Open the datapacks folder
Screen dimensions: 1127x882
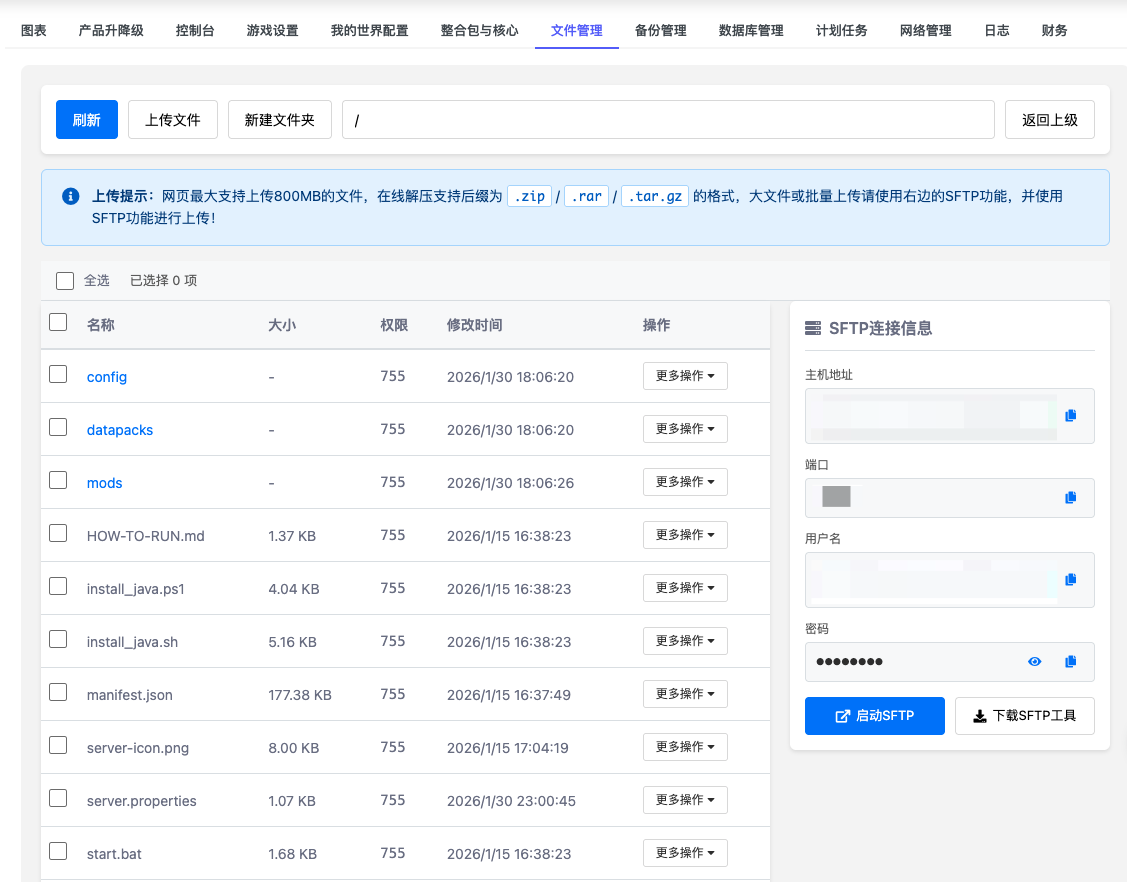pos(119,429)
